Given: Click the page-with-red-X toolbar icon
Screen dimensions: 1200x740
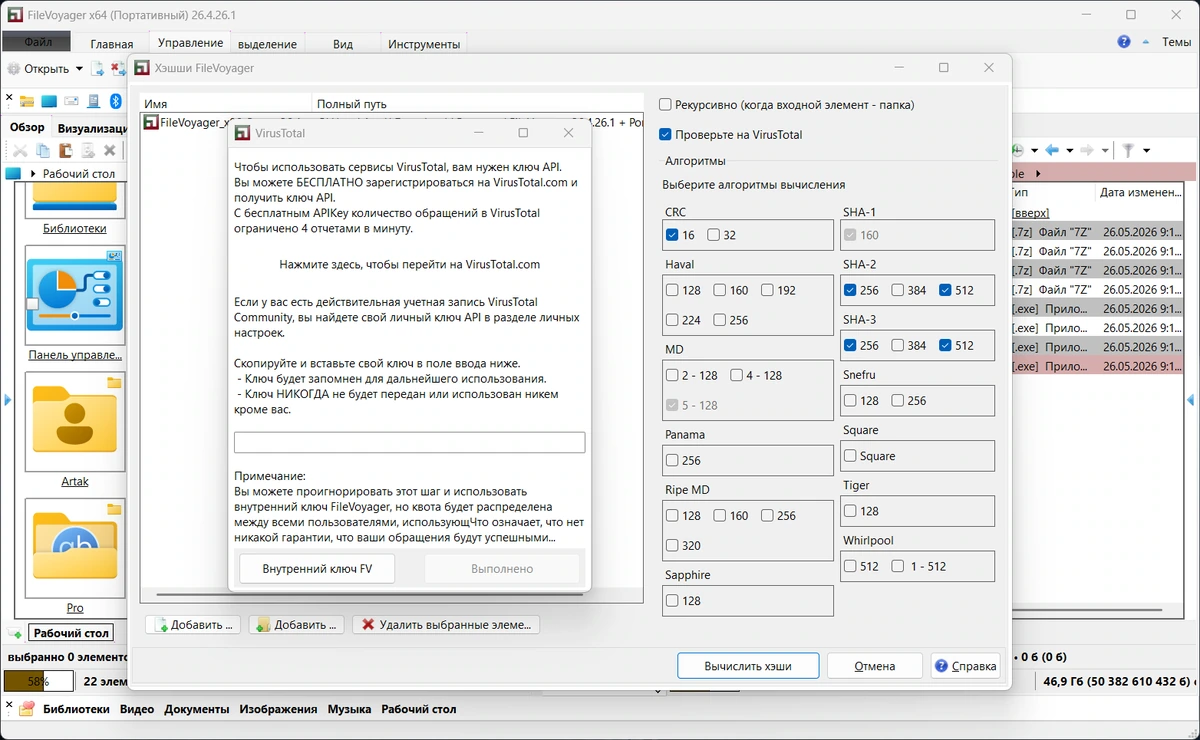Looking at the screenshot, I should coord(117,69).
